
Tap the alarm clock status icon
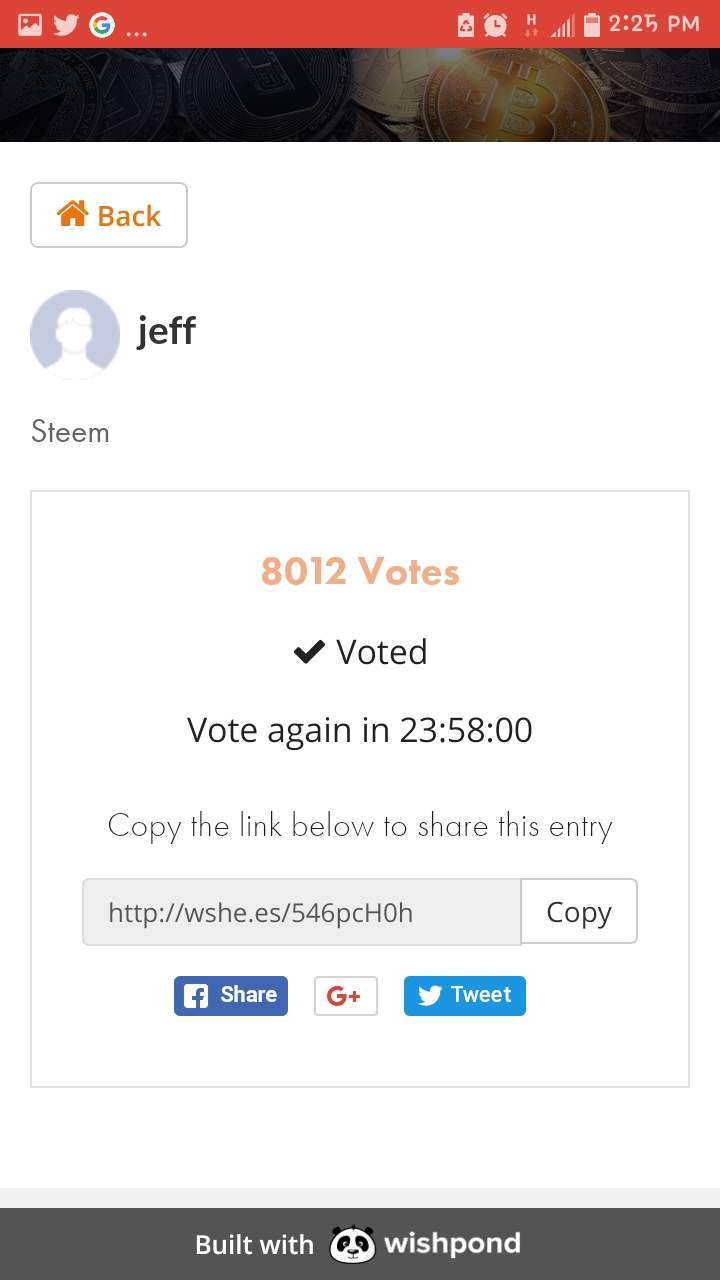coord(495,24)
